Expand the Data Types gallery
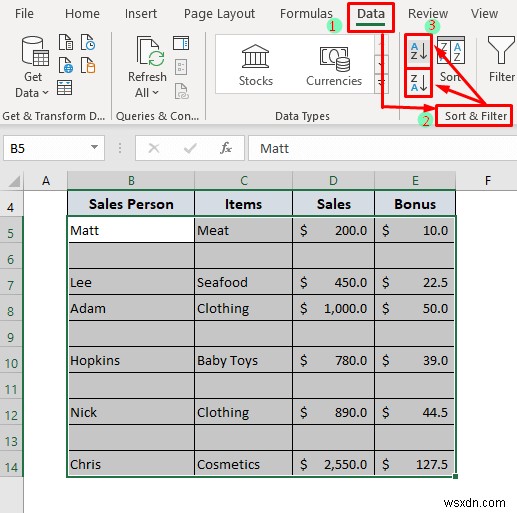Image resolution: width=517 pixels, height=513 pixels. (381, 83)
